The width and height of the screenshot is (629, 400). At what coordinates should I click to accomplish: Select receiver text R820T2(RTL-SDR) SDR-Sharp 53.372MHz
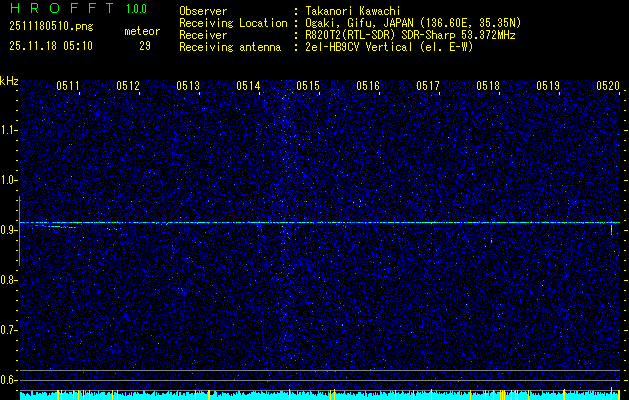click(410, 35)
